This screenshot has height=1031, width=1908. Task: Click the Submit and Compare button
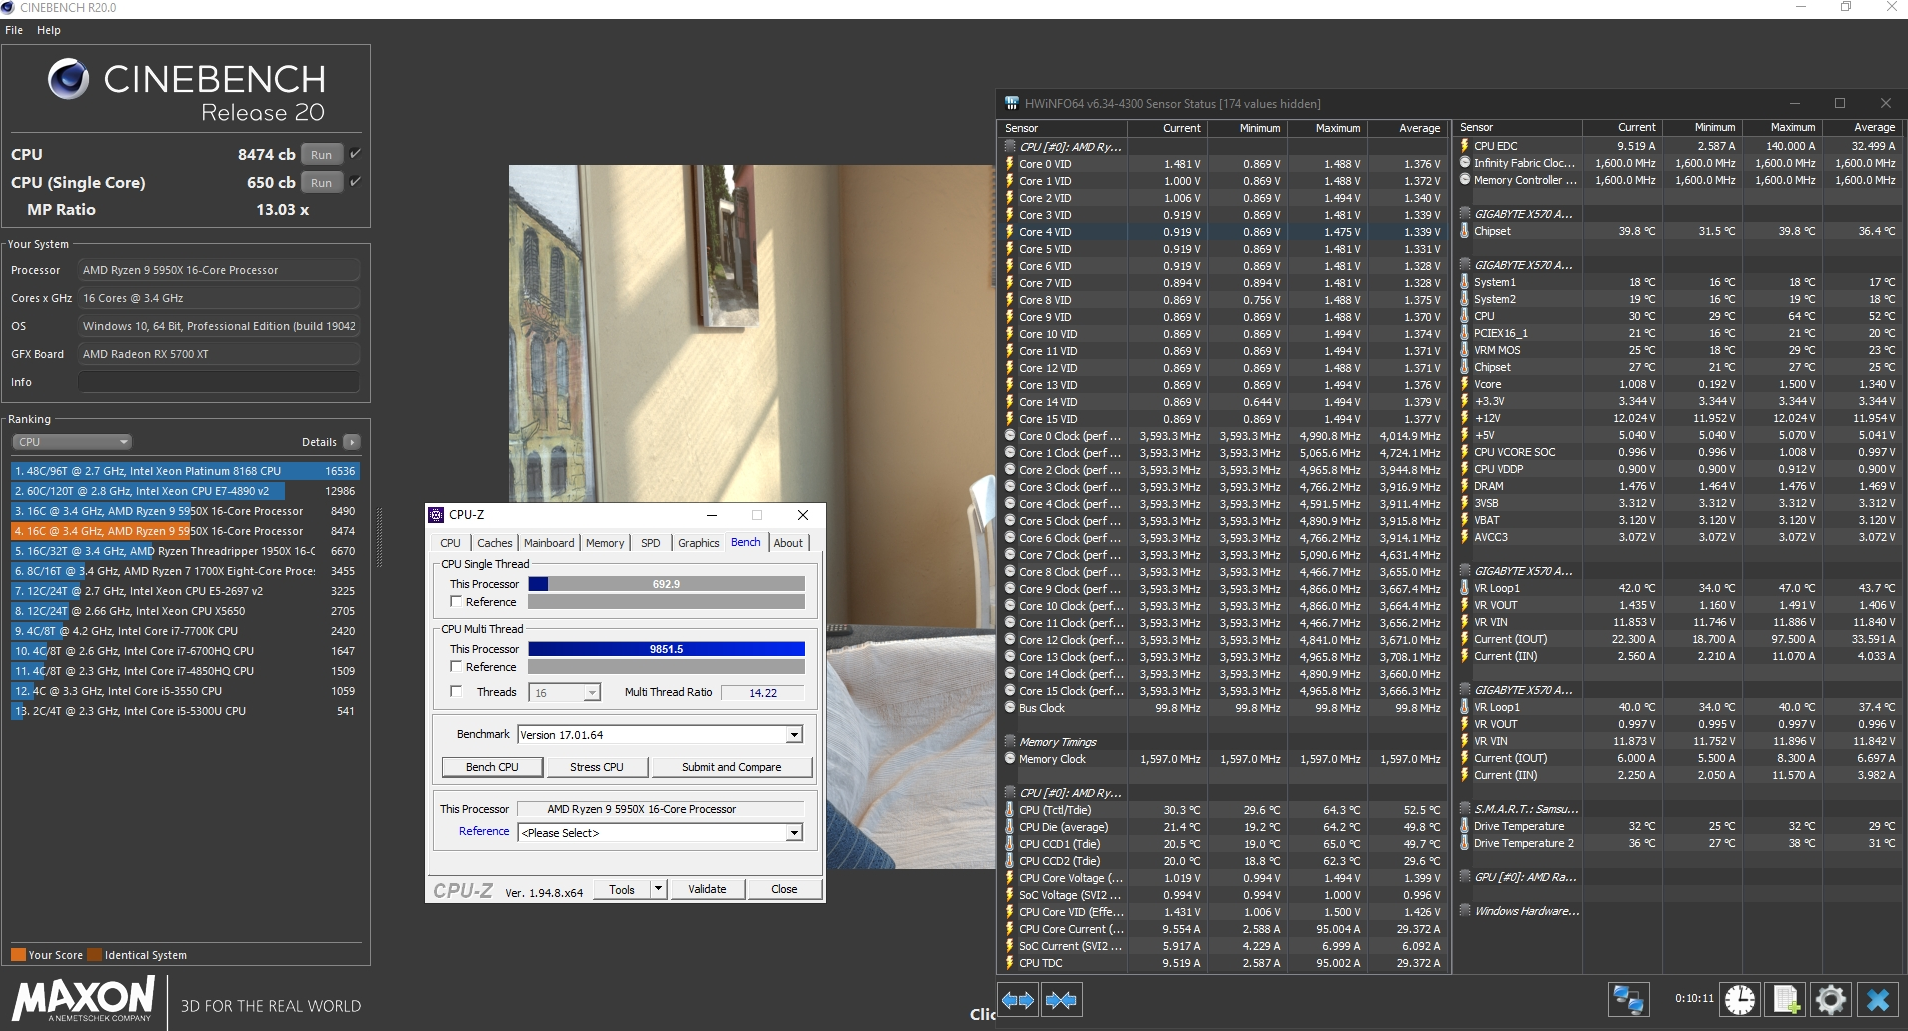(732, 767)
